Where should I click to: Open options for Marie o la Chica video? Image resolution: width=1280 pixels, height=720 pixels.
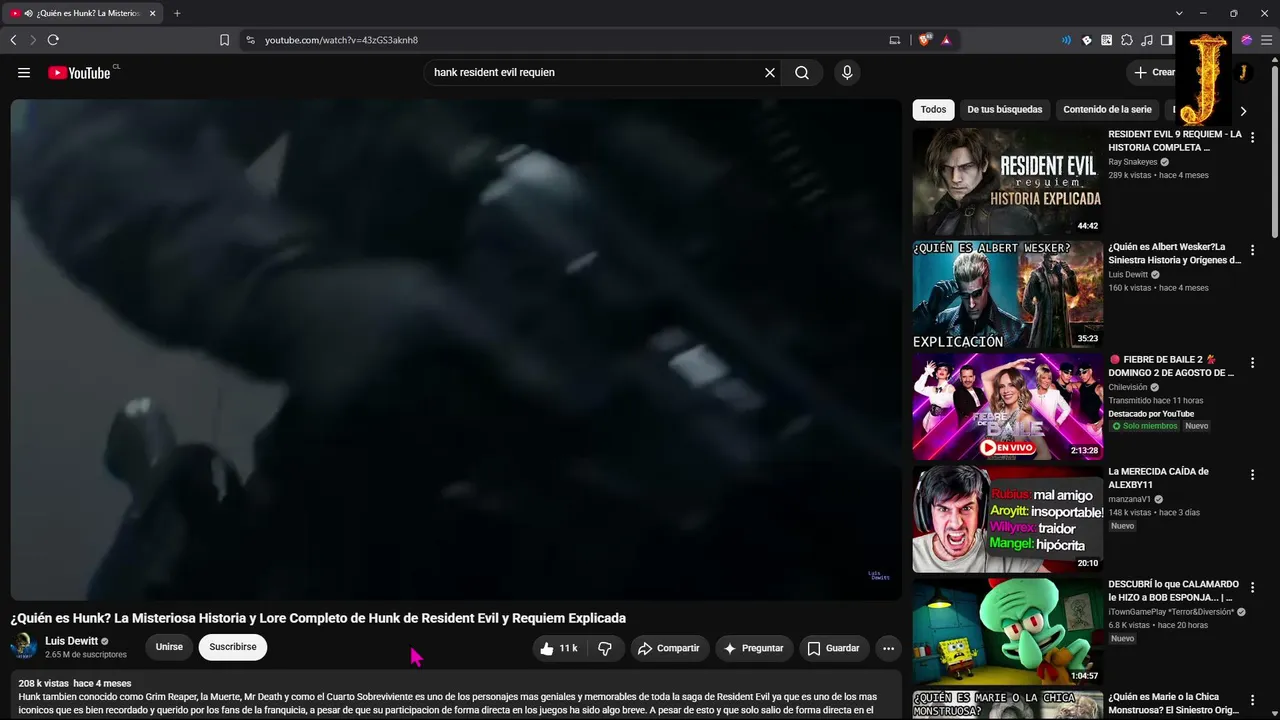[x=1252, y=700]
